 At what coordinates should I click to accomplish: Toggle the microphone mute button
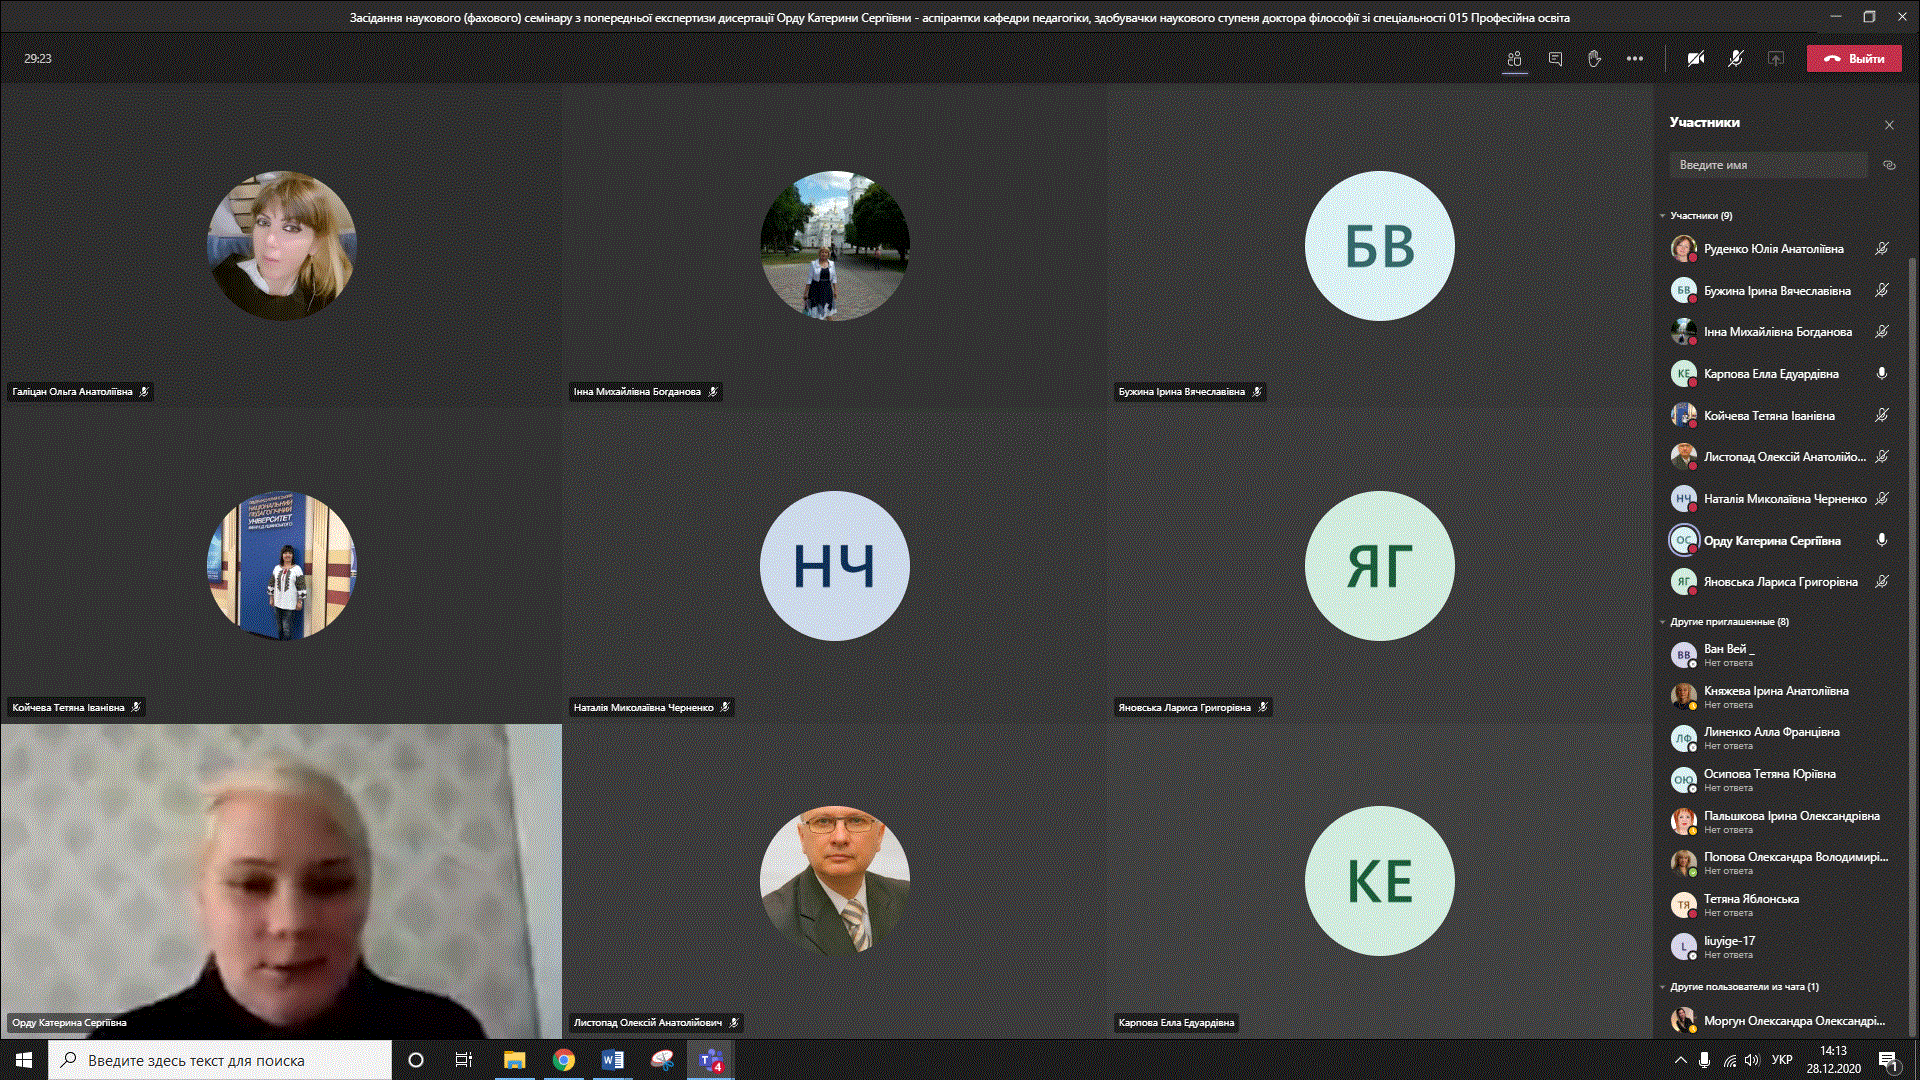pos(1735,59)
